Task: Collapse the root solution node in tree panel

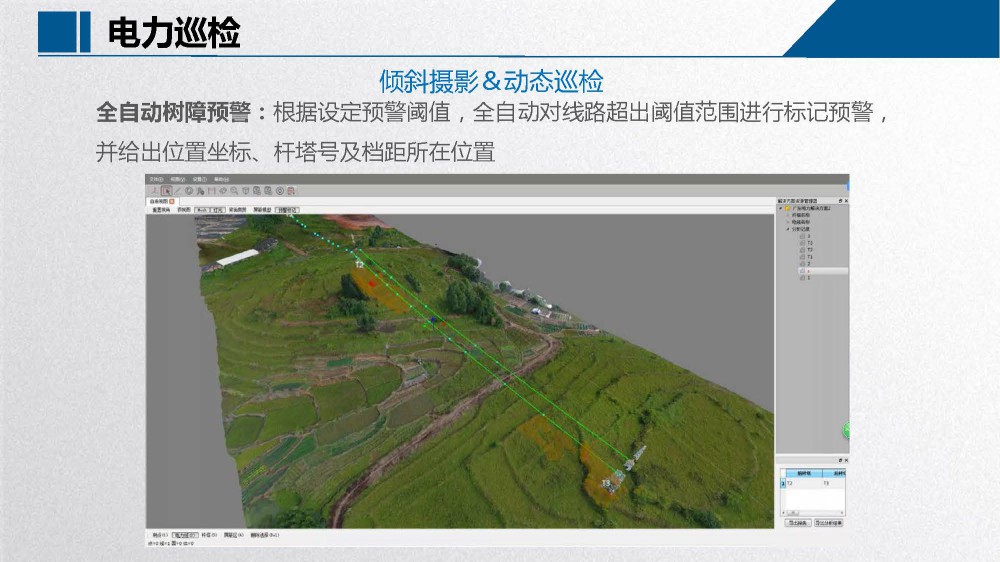Action: click(x=780, y=209)
